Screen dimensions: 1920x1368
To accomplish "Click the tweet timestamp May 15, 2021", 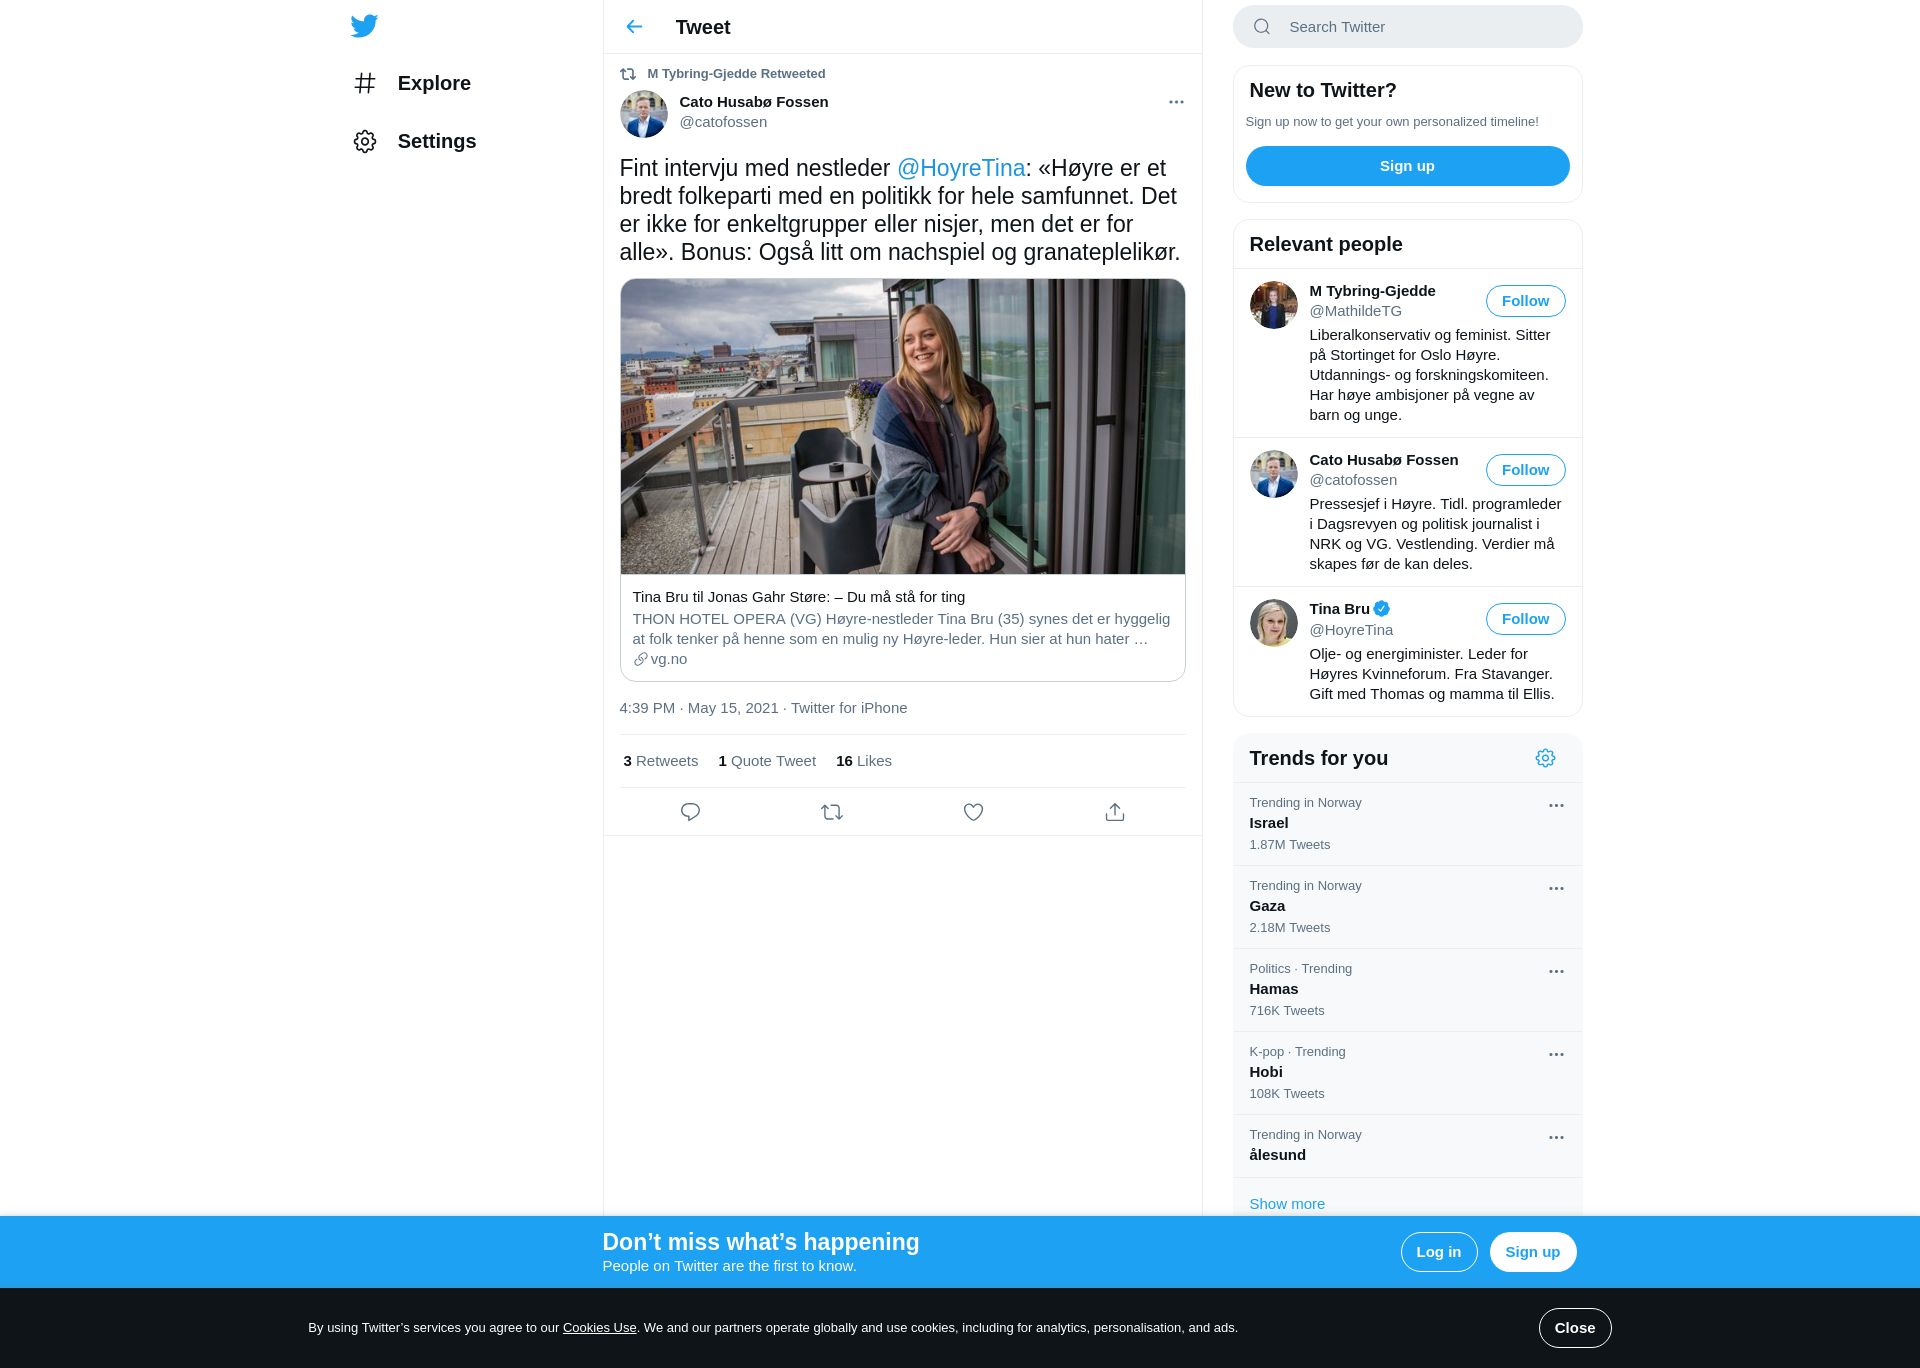I will (x=698, y=708).
